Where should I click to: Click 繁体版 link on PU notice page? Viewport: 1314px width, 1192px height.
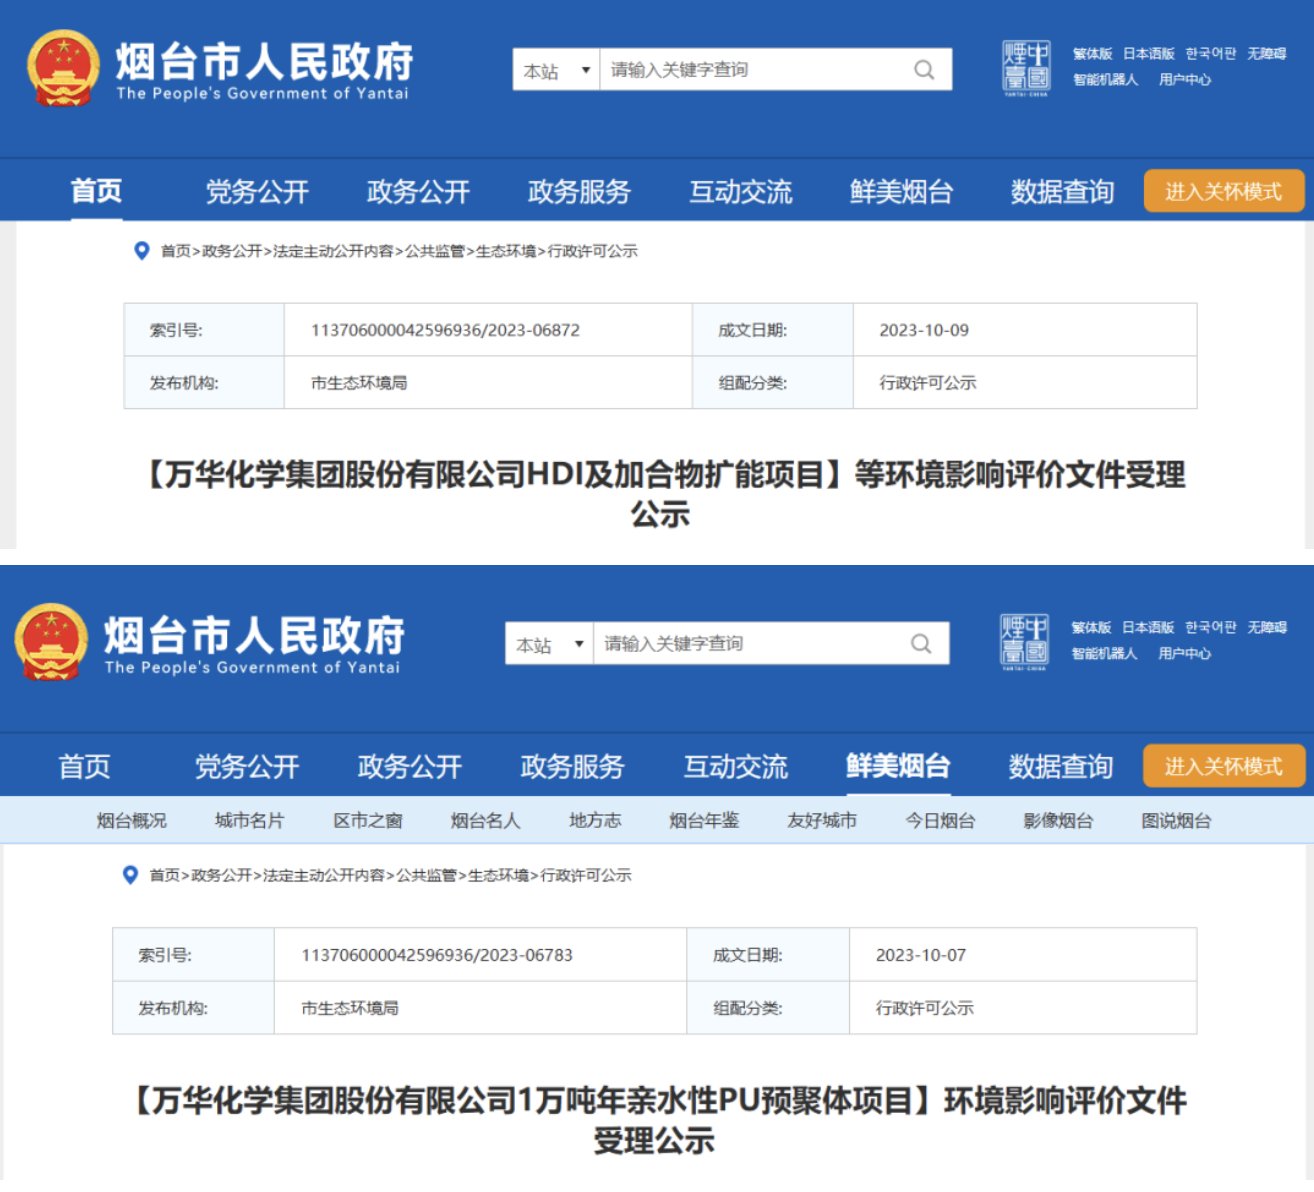[1091, 628]
